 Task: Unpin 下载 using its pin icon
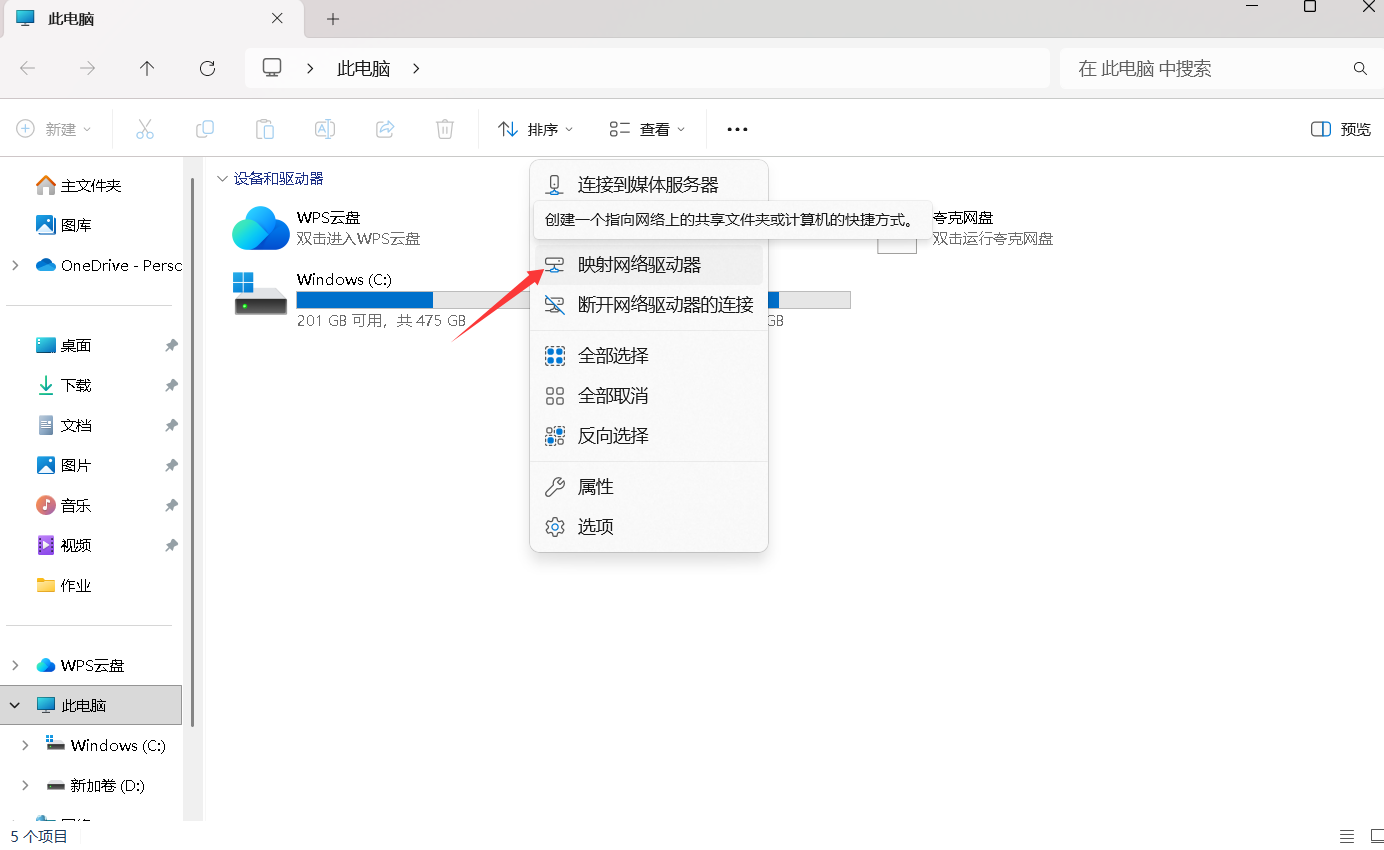pos(171,385)
